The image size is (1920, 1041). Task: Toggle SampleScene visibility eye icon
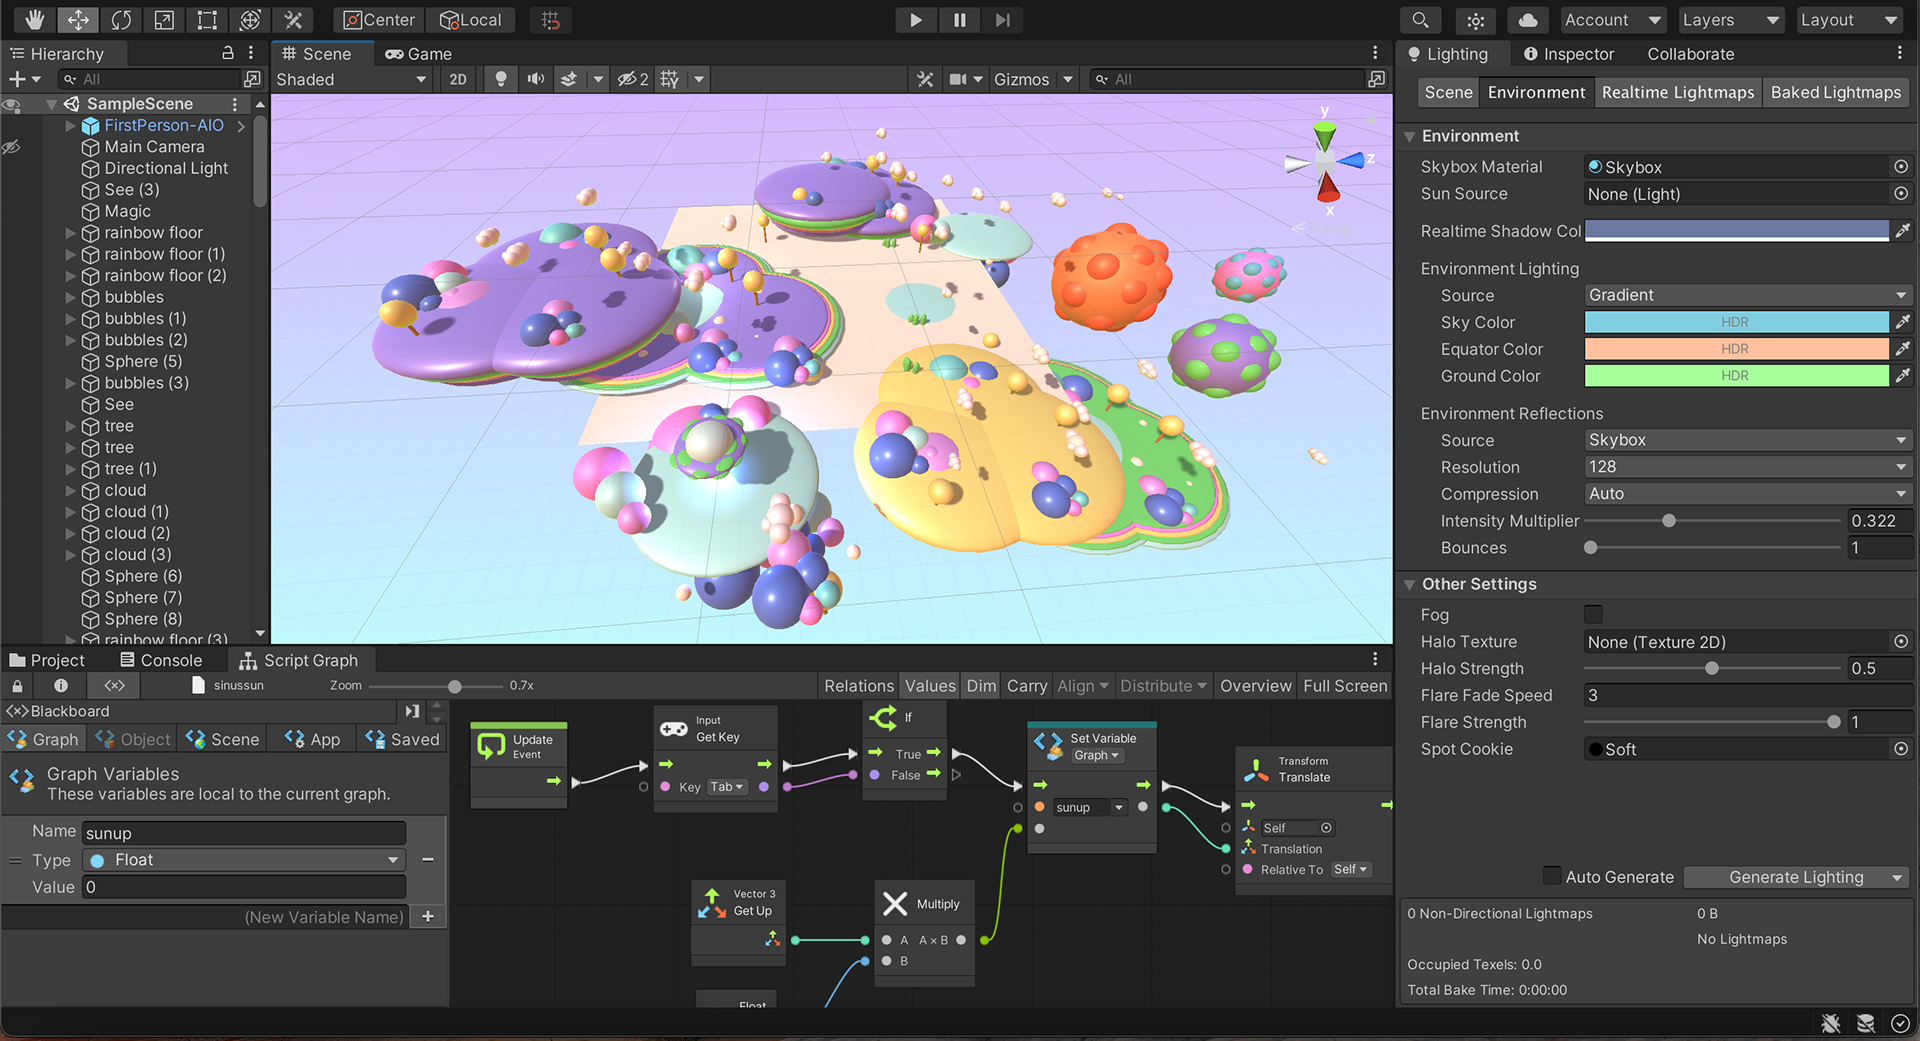coord(12,105)
